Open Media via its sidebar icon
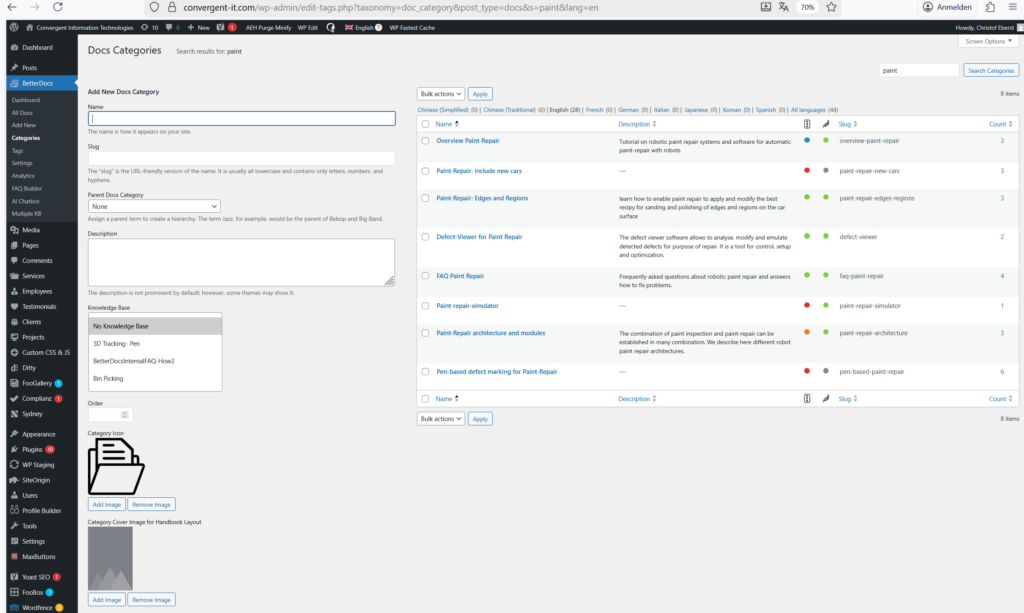 (x=13, y=229)
